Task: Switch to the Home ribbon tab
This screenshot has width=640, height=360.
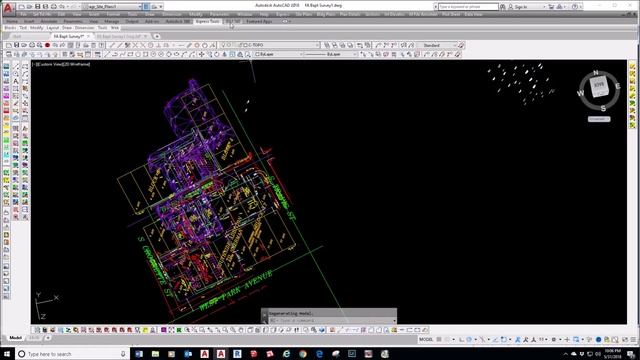Action: tap(12, 21)
